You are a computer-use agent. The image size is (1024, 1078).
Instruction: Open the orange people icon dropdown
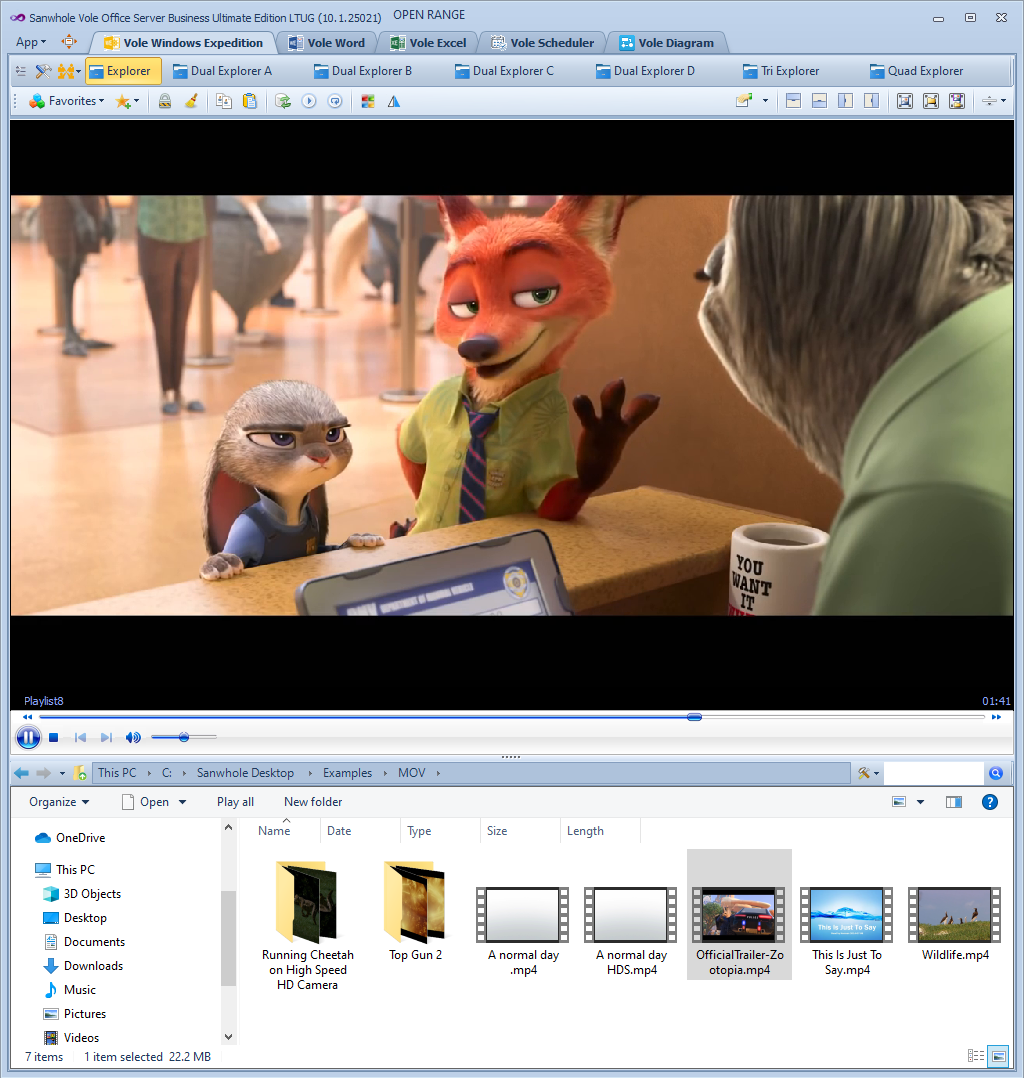click(x=69, y=71)
